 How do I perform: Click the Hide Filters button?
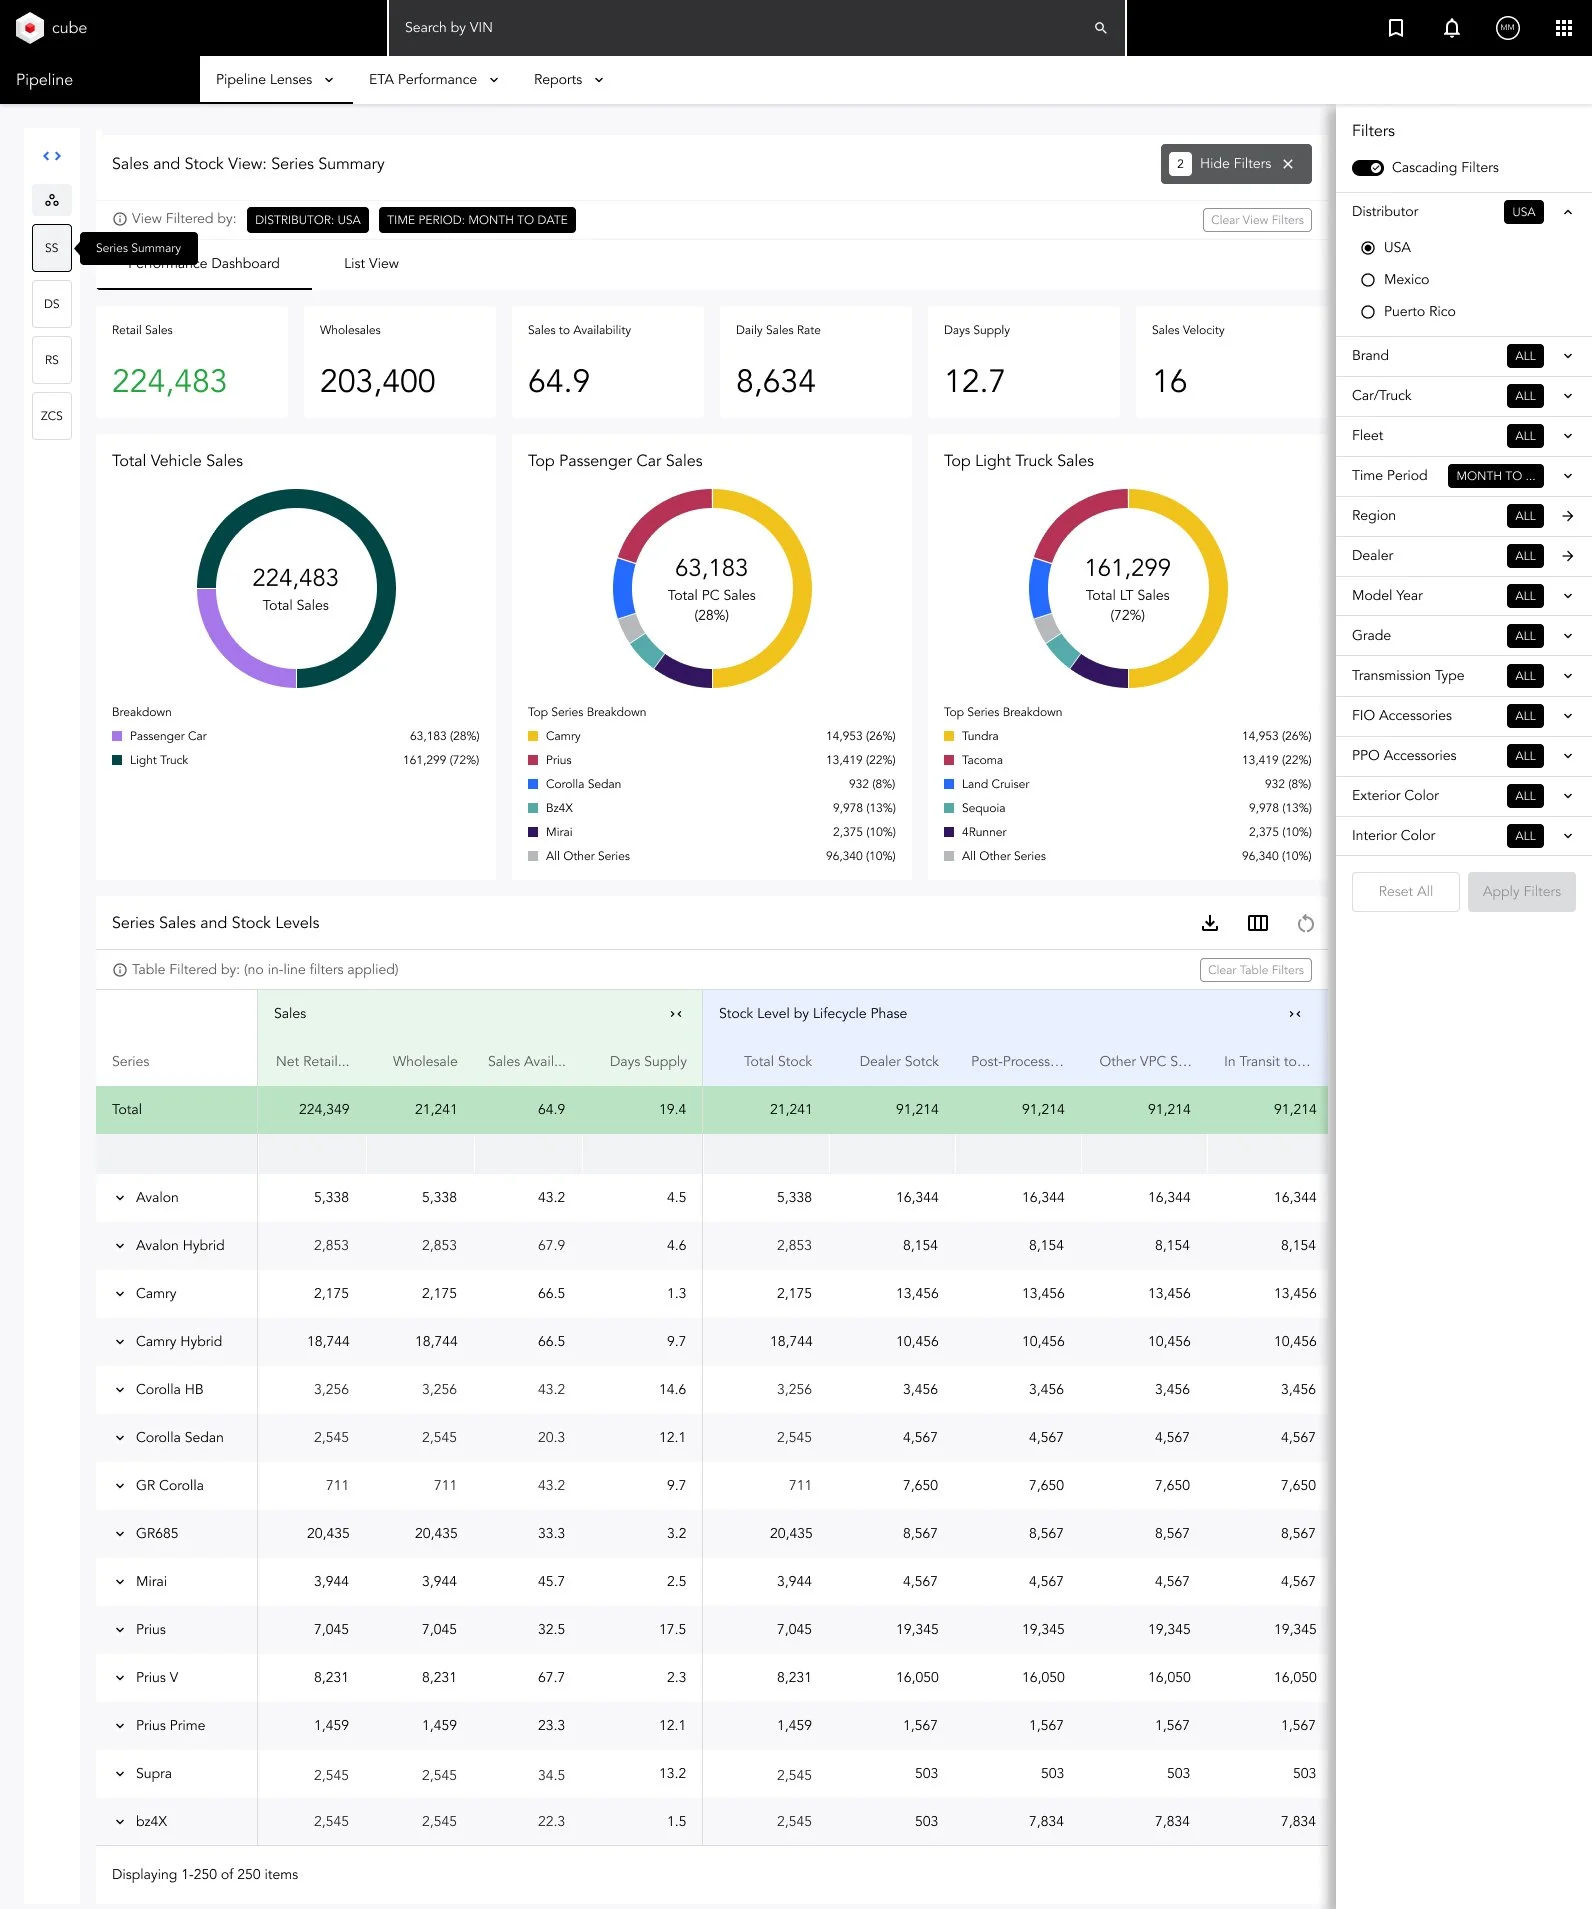tap(1236, 164)
